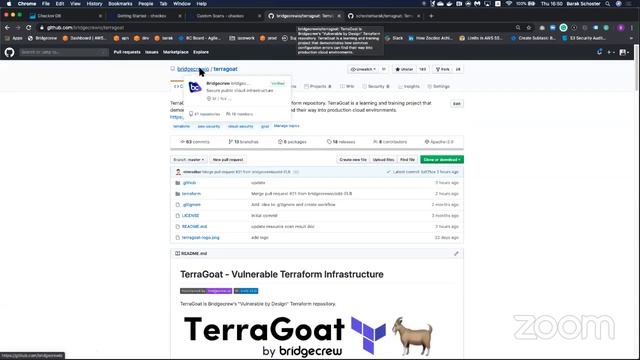Viewport: 640px width, 360px height.
Task: Click the GitHub Octocat logo
Action: pyautogui.click(x=9, y=52)
